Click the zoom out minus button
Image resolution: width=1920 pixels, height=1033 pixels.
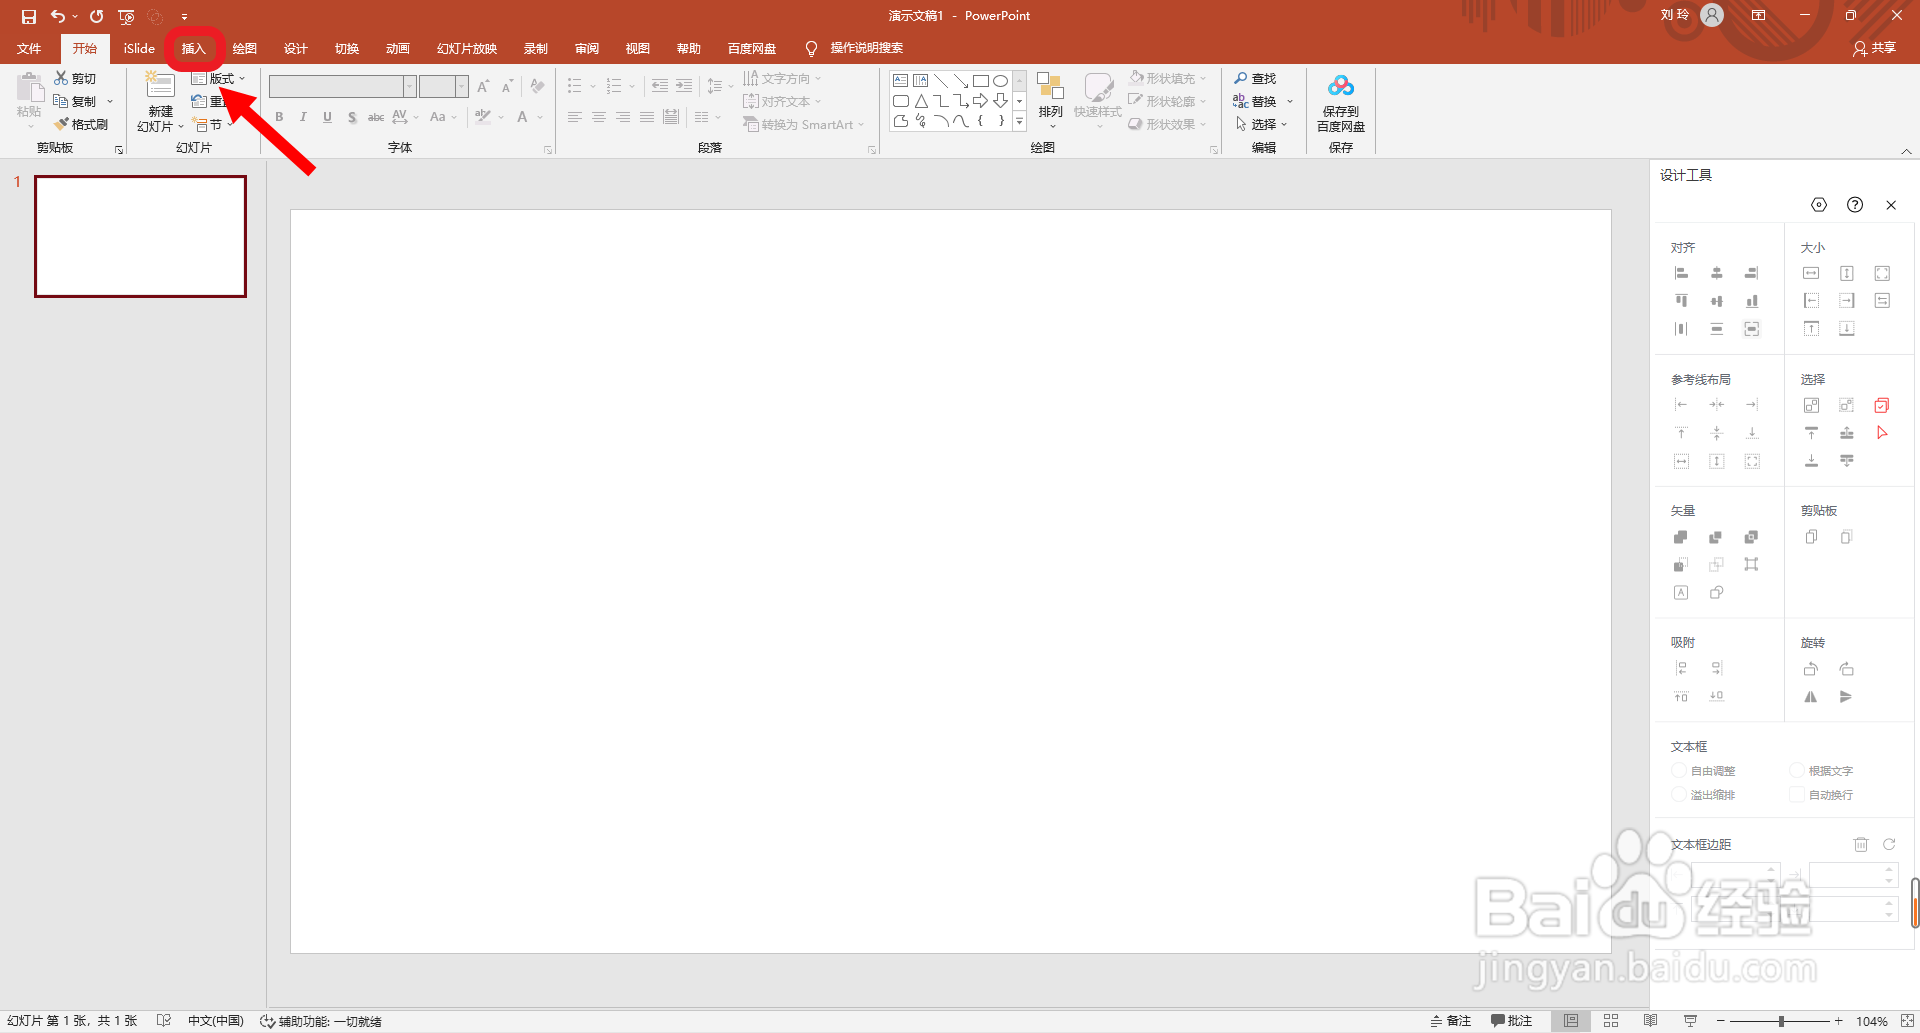click(1720, 1021)
